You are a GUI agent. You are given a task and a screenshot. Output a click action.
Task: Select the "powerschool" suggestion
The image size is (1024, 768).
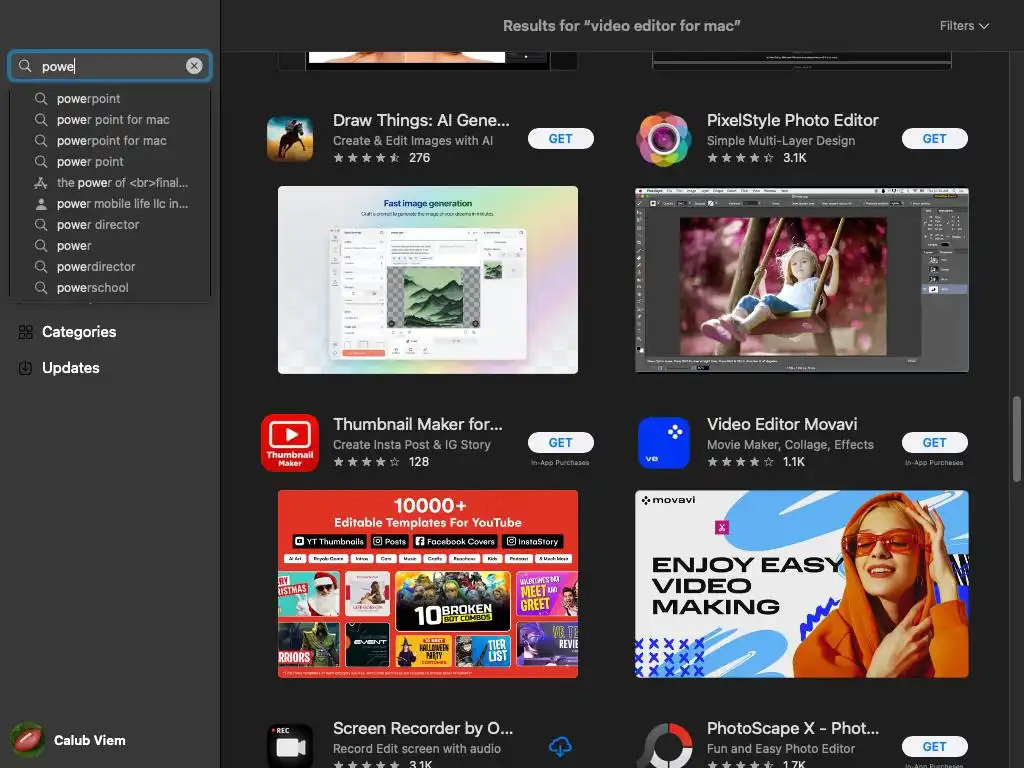tap(110, 287)
